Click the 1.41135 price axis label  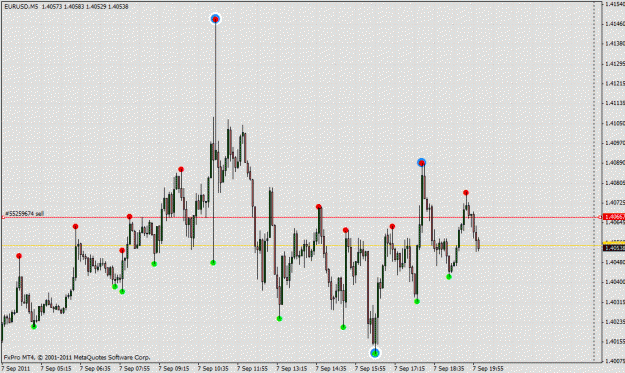pos(615,103)
